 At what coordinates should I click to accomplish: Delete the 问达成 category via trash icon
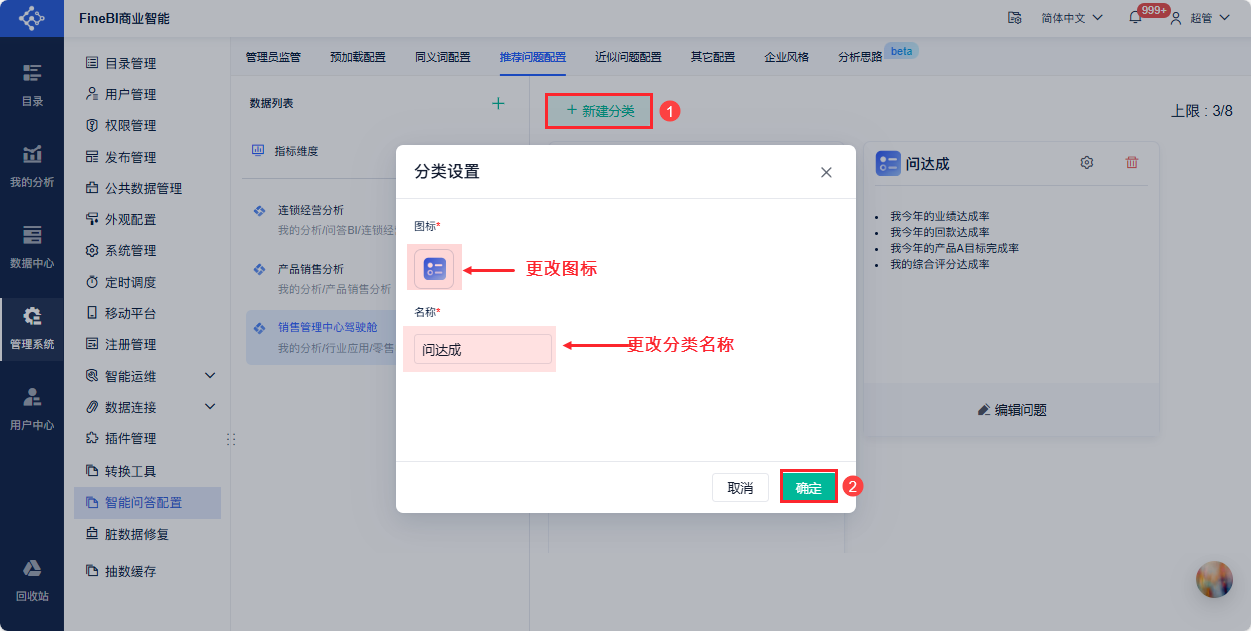coord(1132,162)
